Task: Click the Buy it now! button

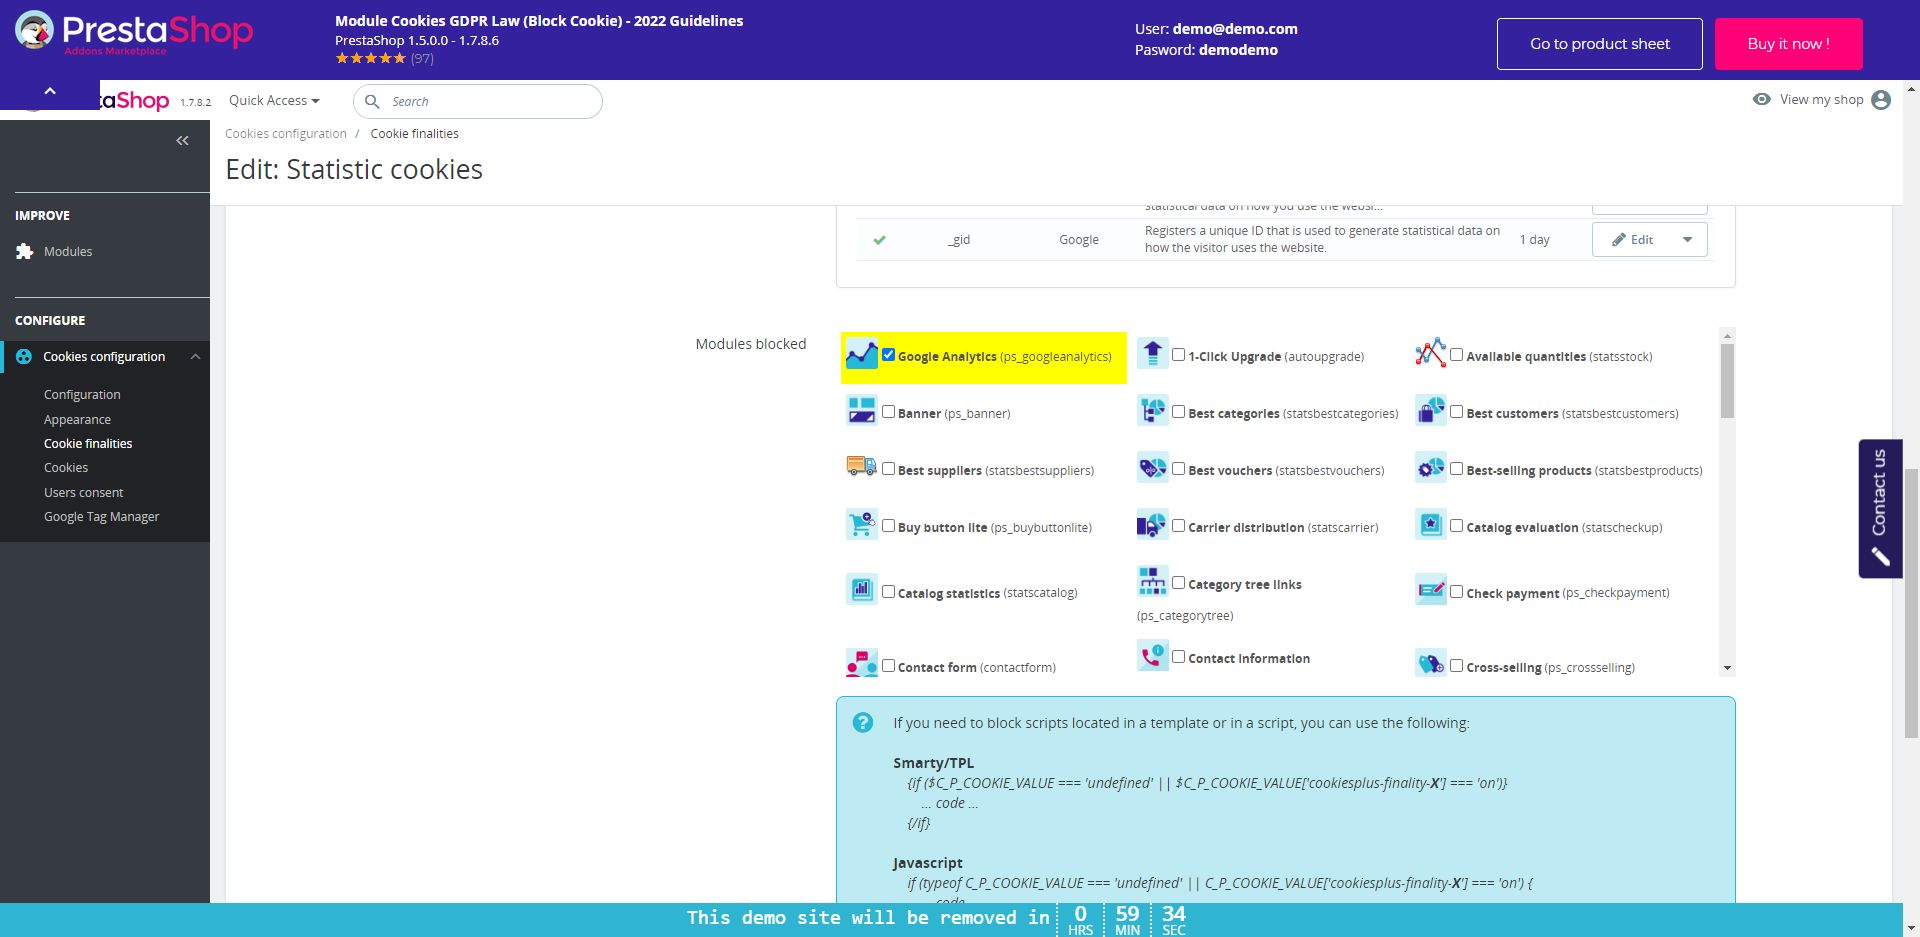Action: [1788, 44]
